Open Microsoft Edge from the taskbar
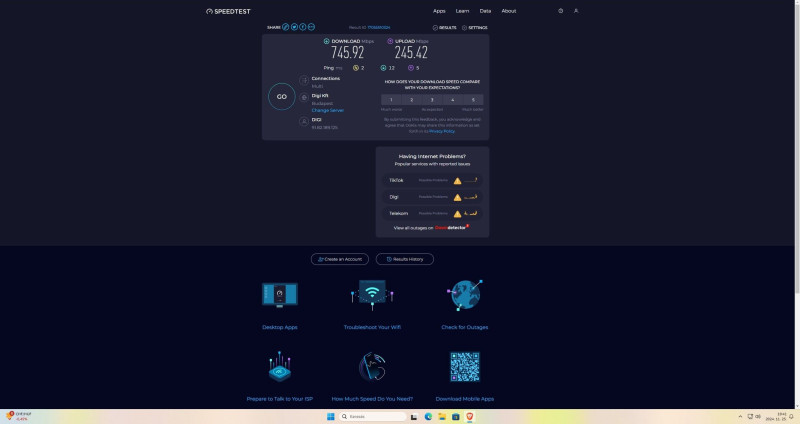 click(x=428, y=416)
